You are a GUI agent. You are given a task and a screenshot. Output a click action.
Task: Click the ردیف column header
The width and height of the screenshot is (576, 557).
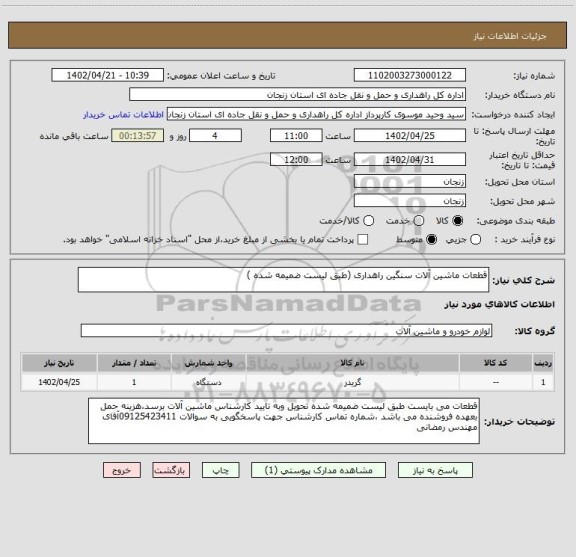pyautogui.click(x=543, y=363)
